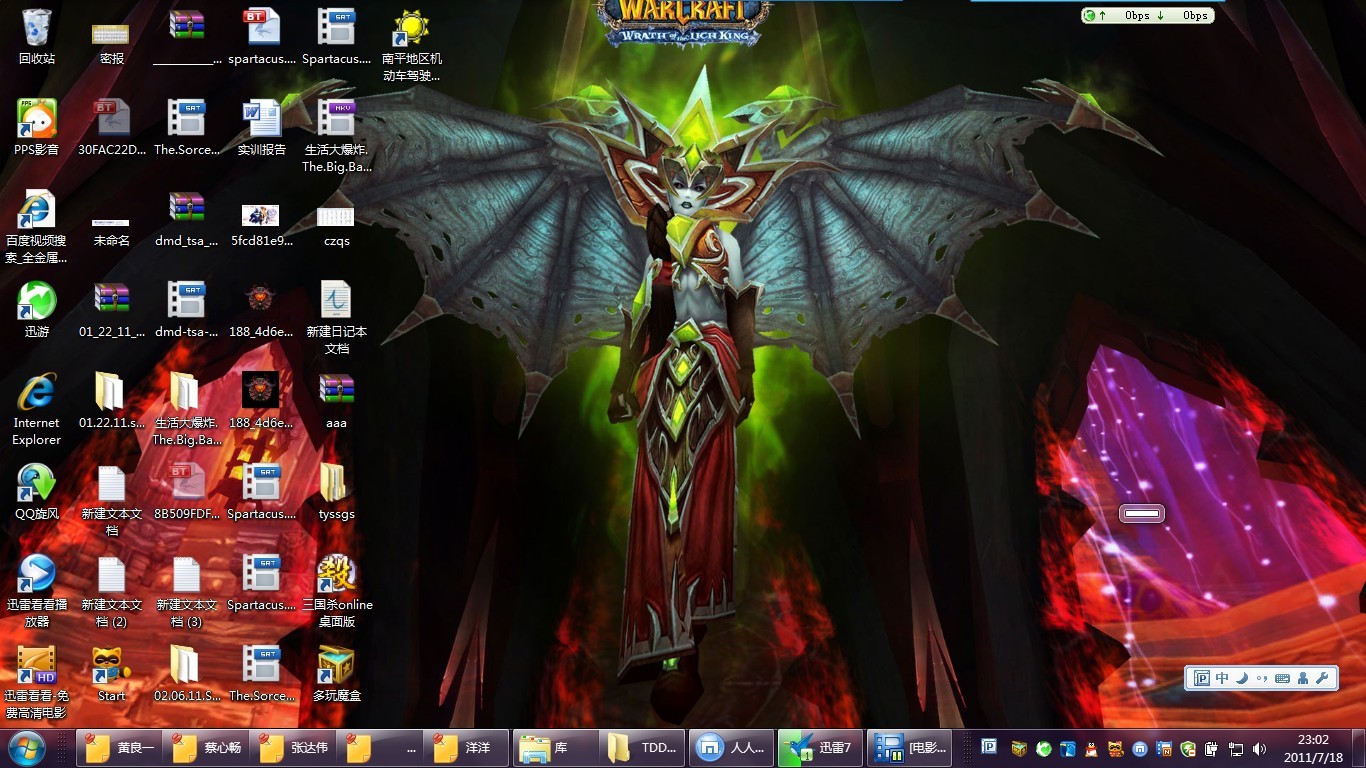Open the volume speaker tray icon
This screenshot has height=768, width=1366.
click(x=1259, y=748)
